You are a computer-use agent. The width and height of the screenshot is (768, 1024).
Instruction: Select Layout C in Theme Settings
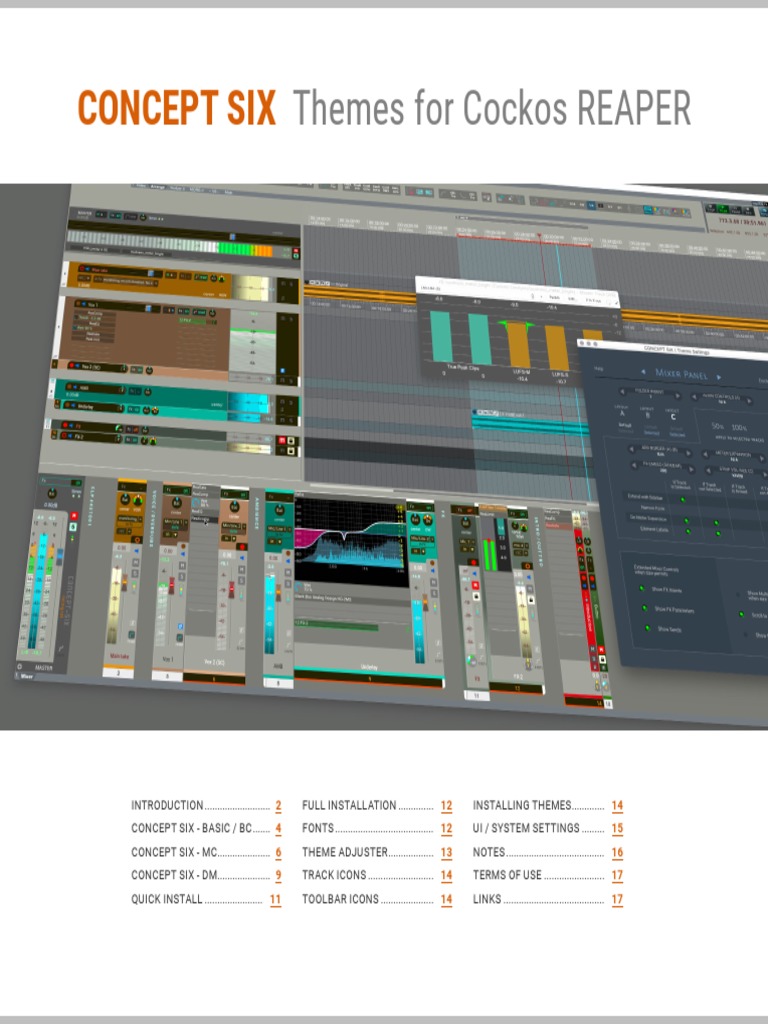click(673, 416)
